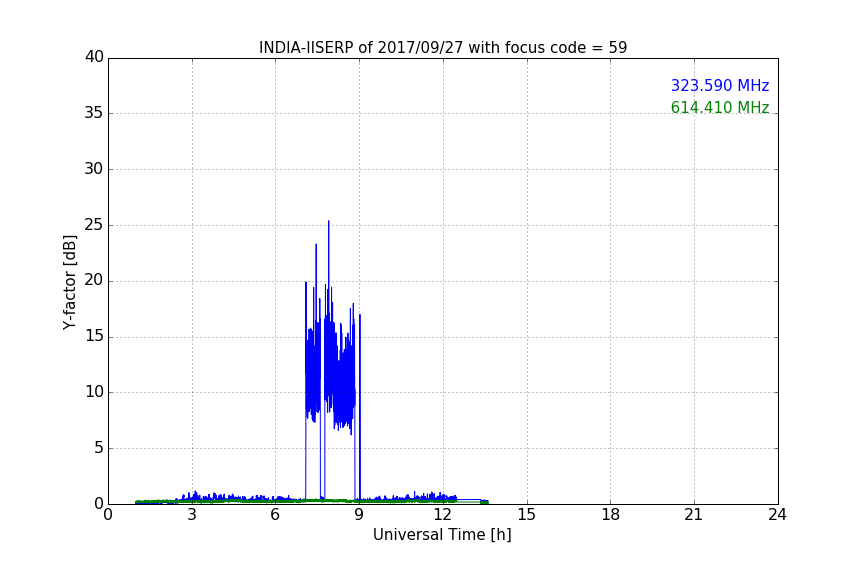864x576 pixels.
Task: Click the 'Universal Time [h]' axis label
Action: point(442,535)
